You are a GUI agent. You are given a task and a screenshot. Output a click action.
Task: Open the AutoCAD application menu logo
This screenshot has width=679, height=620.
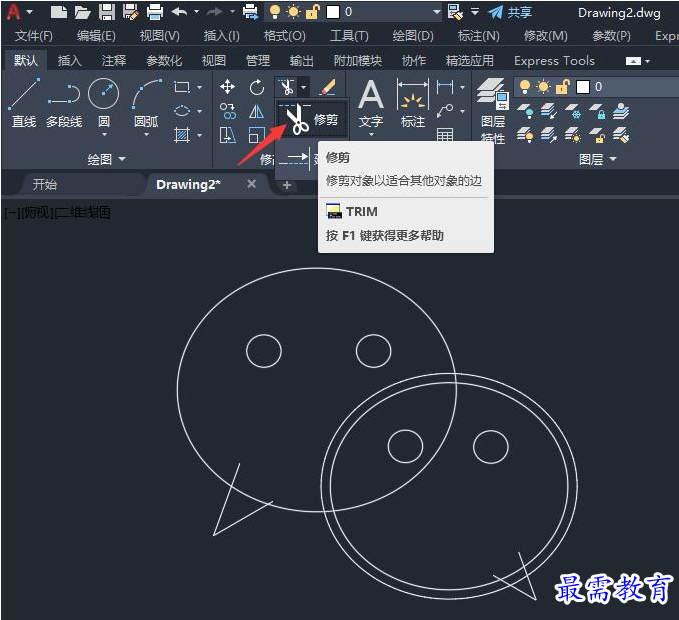coord(13,12)
